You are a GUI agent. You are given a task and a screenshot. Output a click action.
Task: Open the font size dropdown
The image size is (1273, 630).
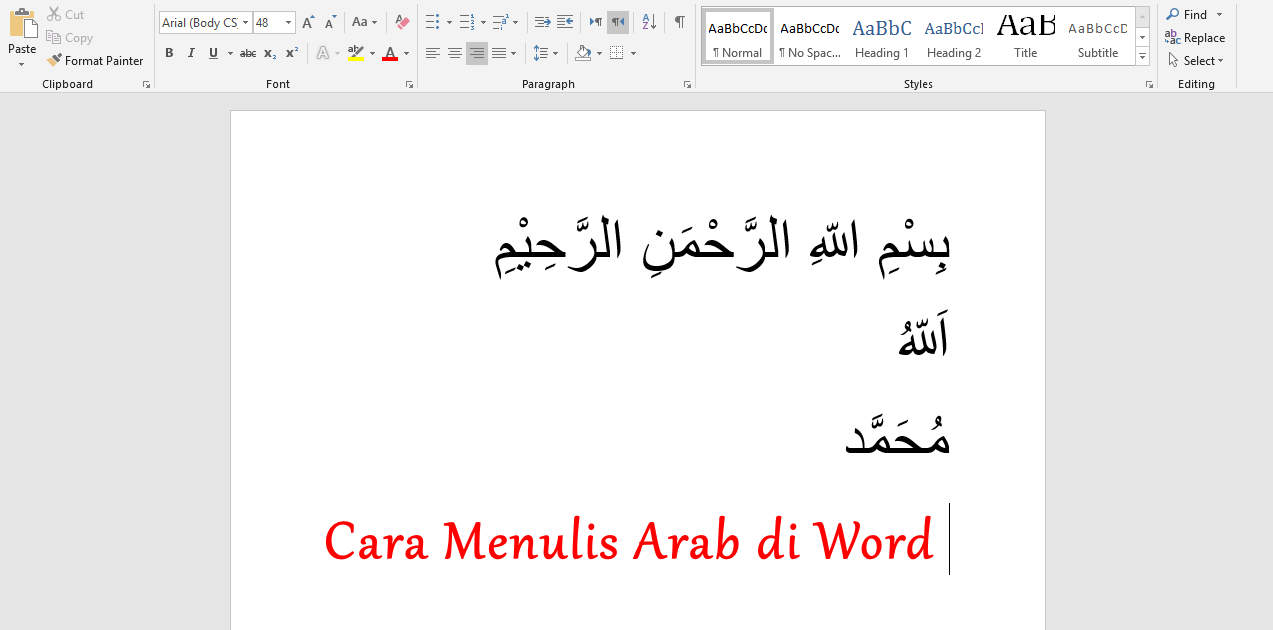point(289,22)
